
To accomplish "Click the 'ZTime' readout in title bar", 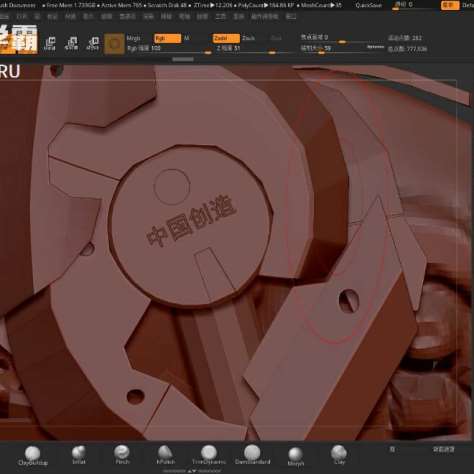I will 213,5.
